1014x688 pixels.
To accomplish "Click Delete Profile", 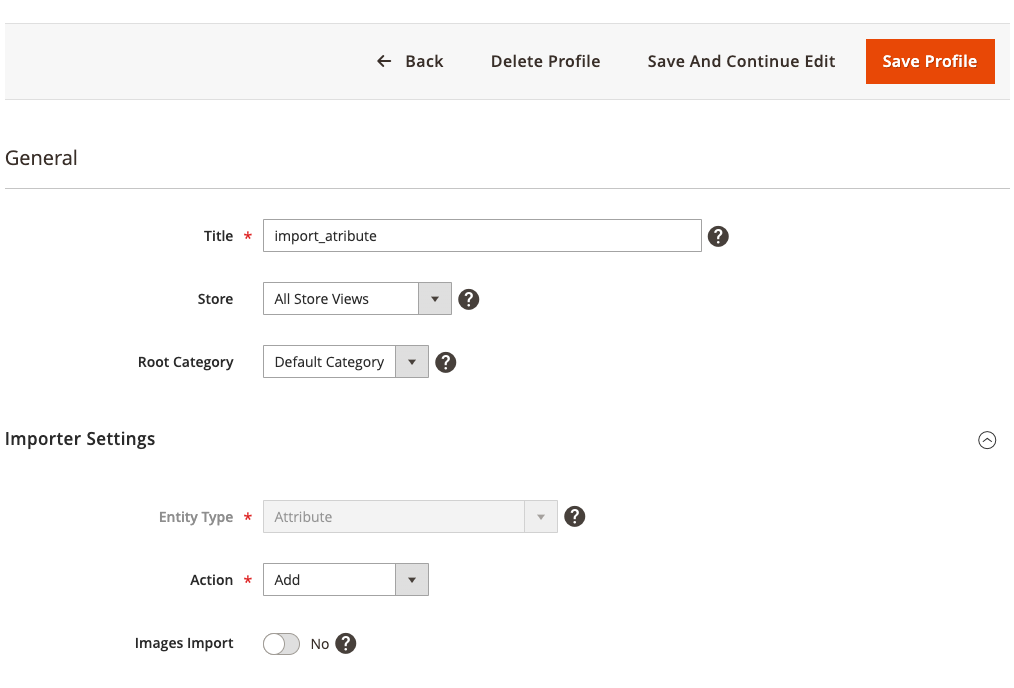I will coord(545,61).
